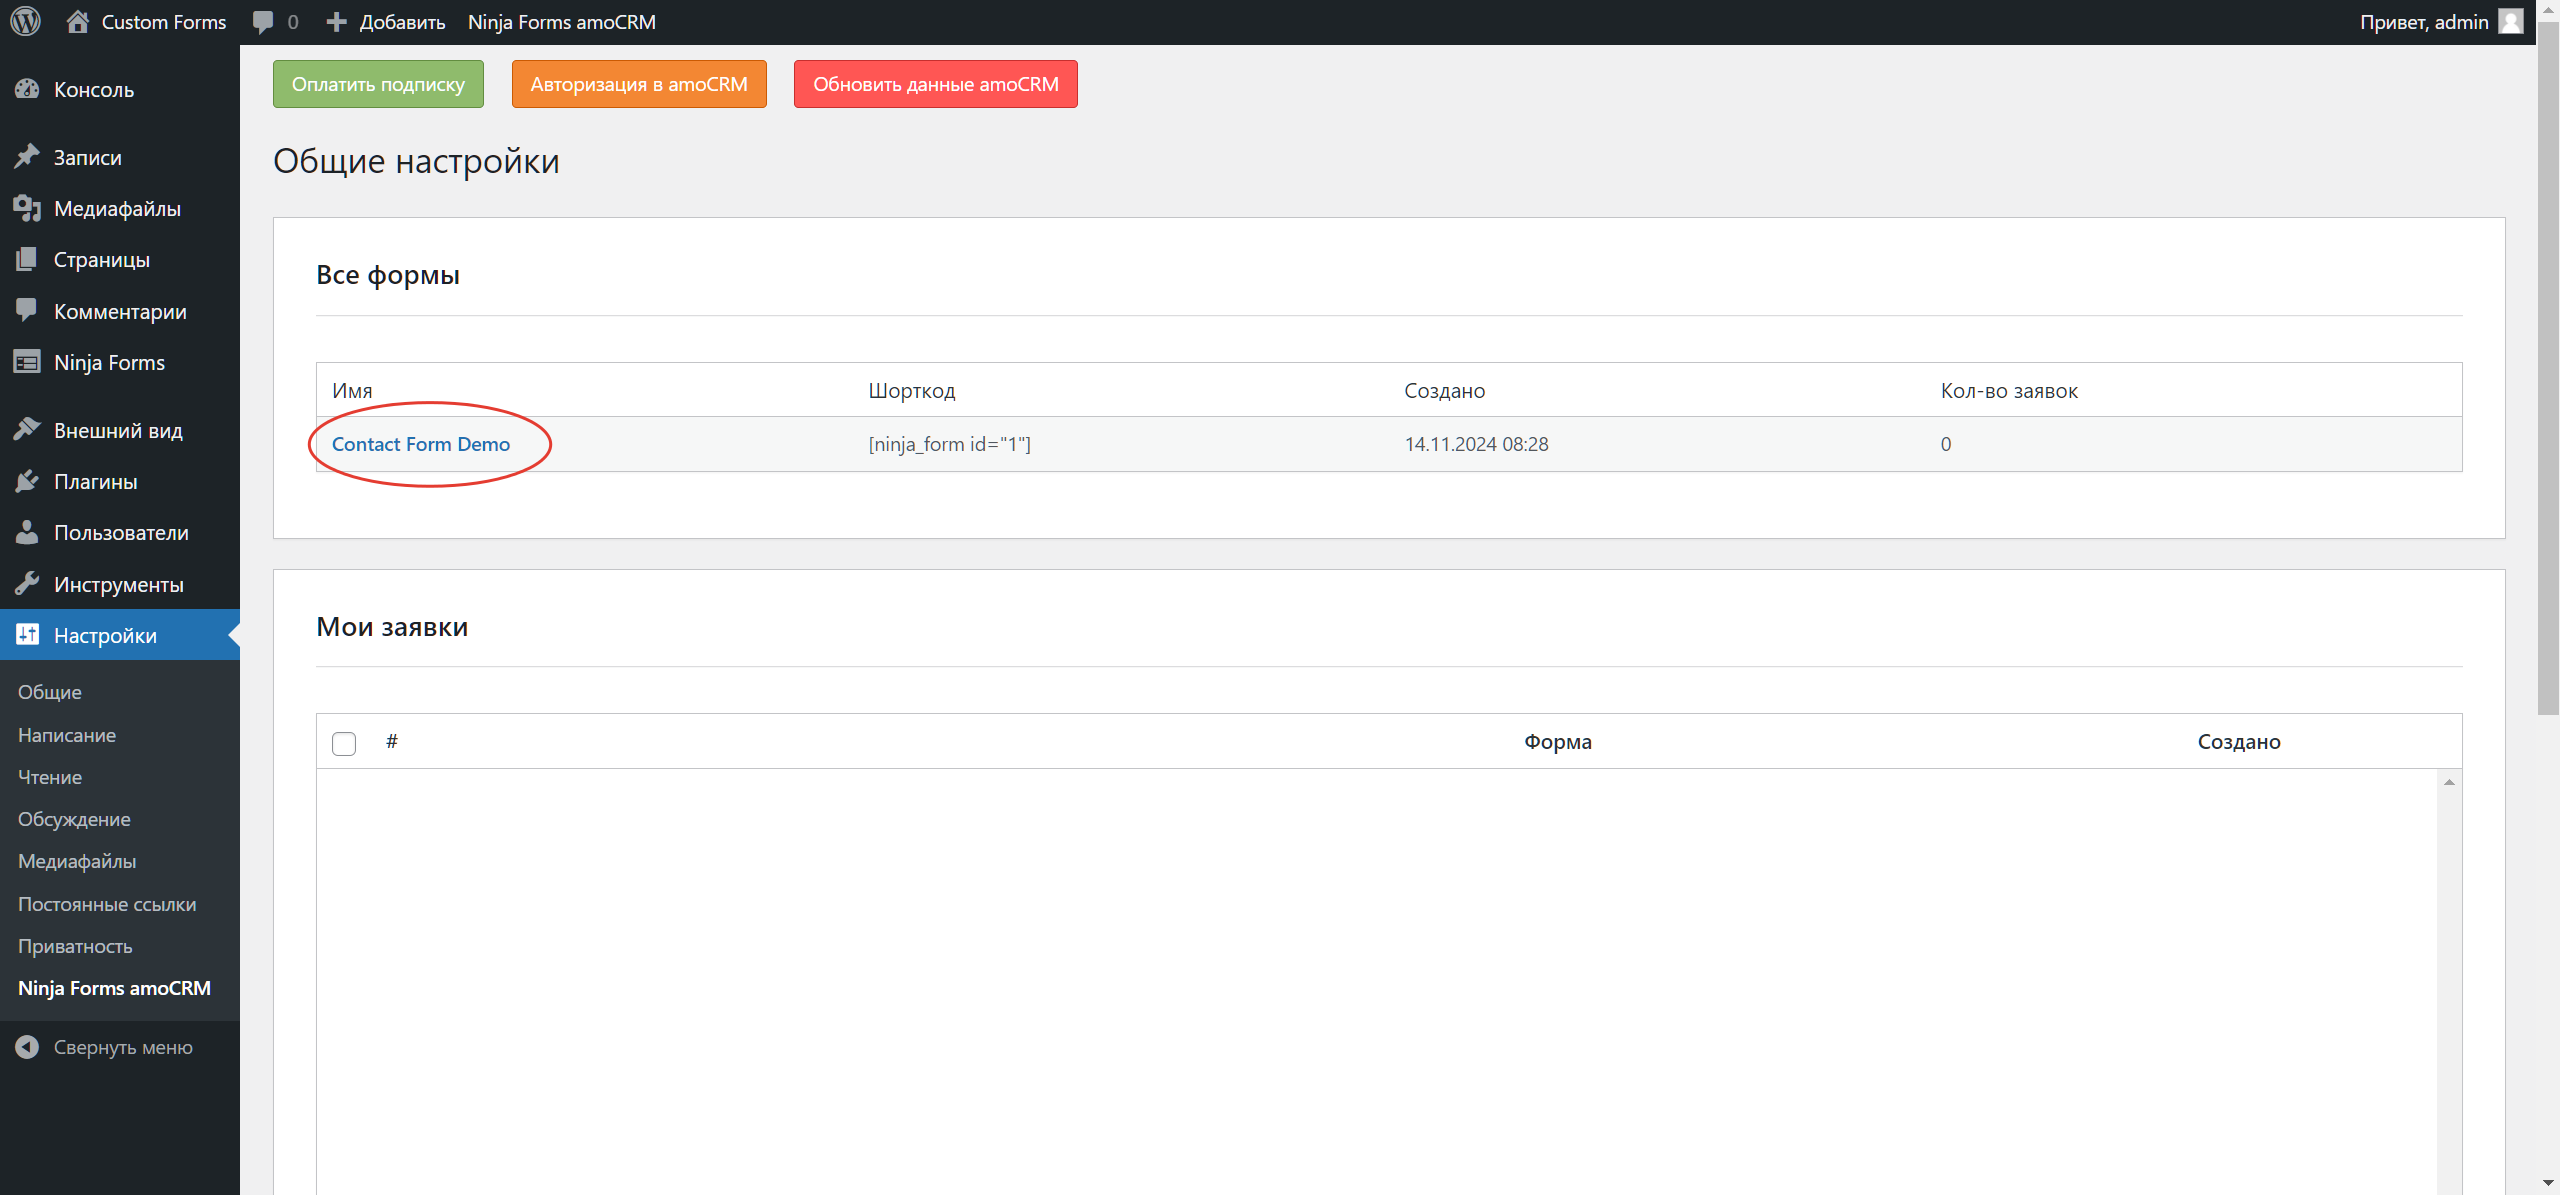
Task: Open the Contact Form Demo link
Action: click(420, 443)
